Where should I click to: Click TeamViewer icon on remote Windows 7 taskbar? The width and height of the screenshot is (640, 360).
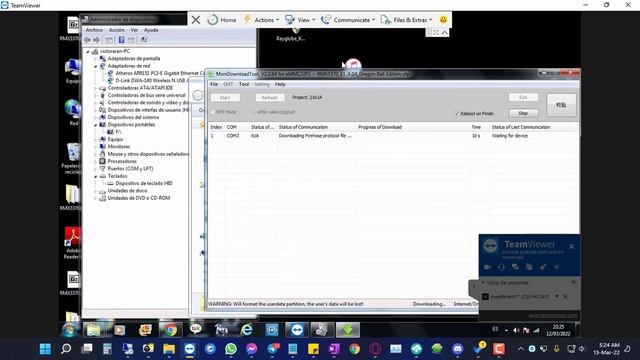pos(297,330)
